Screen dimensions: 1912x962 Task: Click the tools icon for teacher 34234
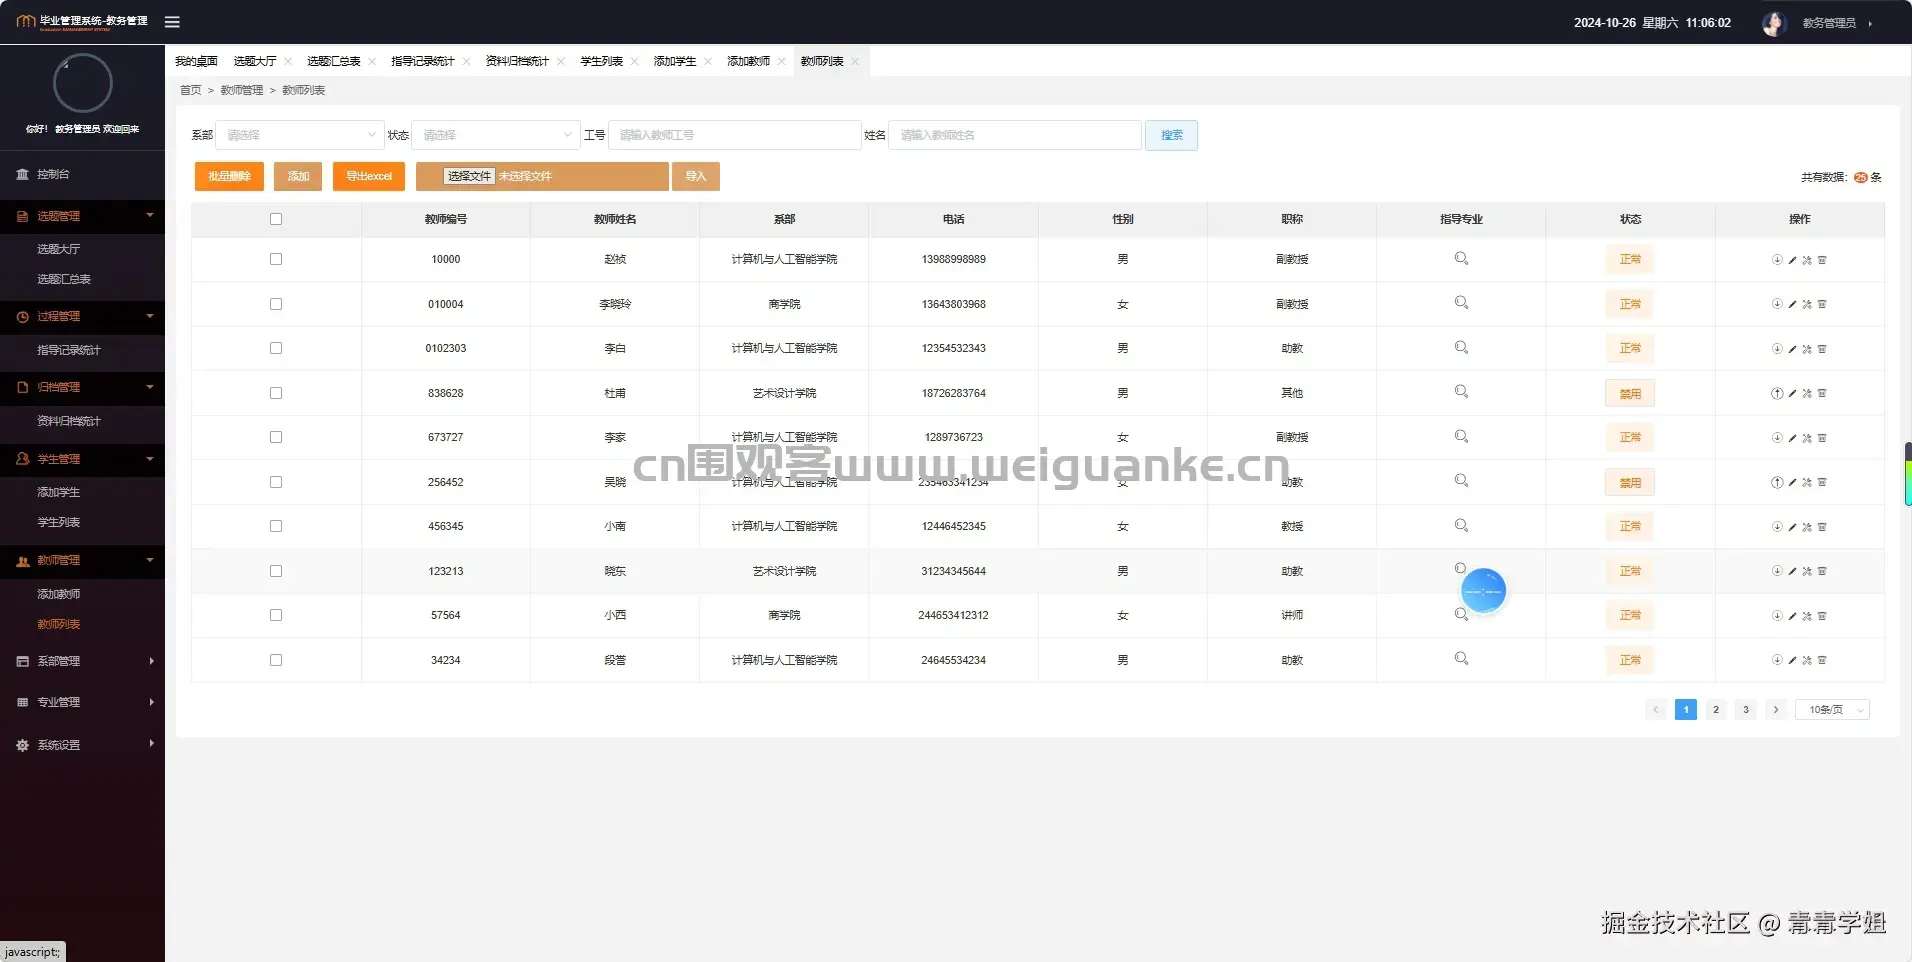[x=1807, y=660]
